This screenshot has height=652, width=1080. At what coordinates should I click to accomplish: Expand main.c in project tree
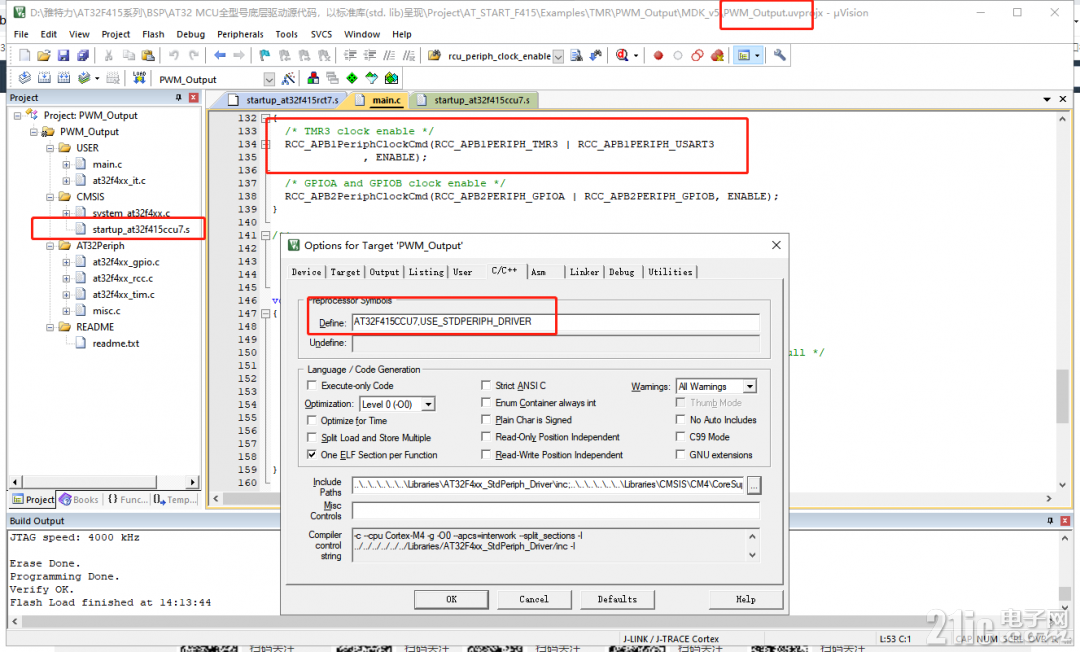pos(66,165)
